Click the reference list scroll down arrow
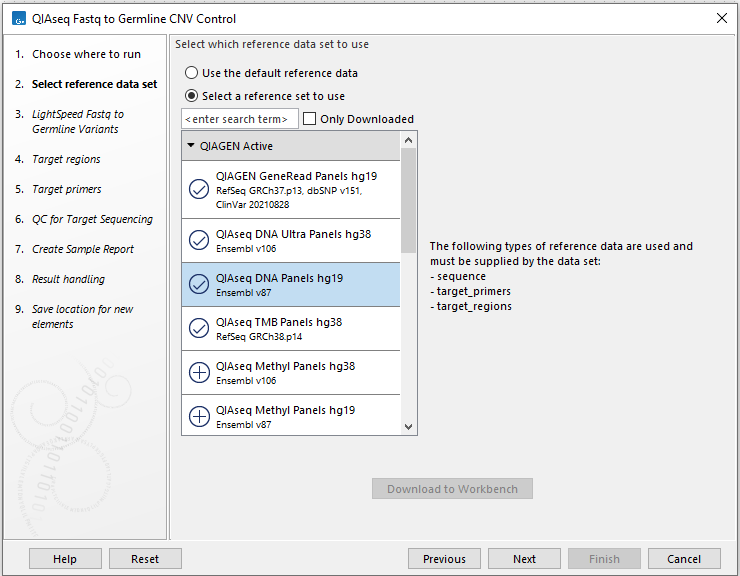This screenshot has height=576, width=740. pos(409,427)
